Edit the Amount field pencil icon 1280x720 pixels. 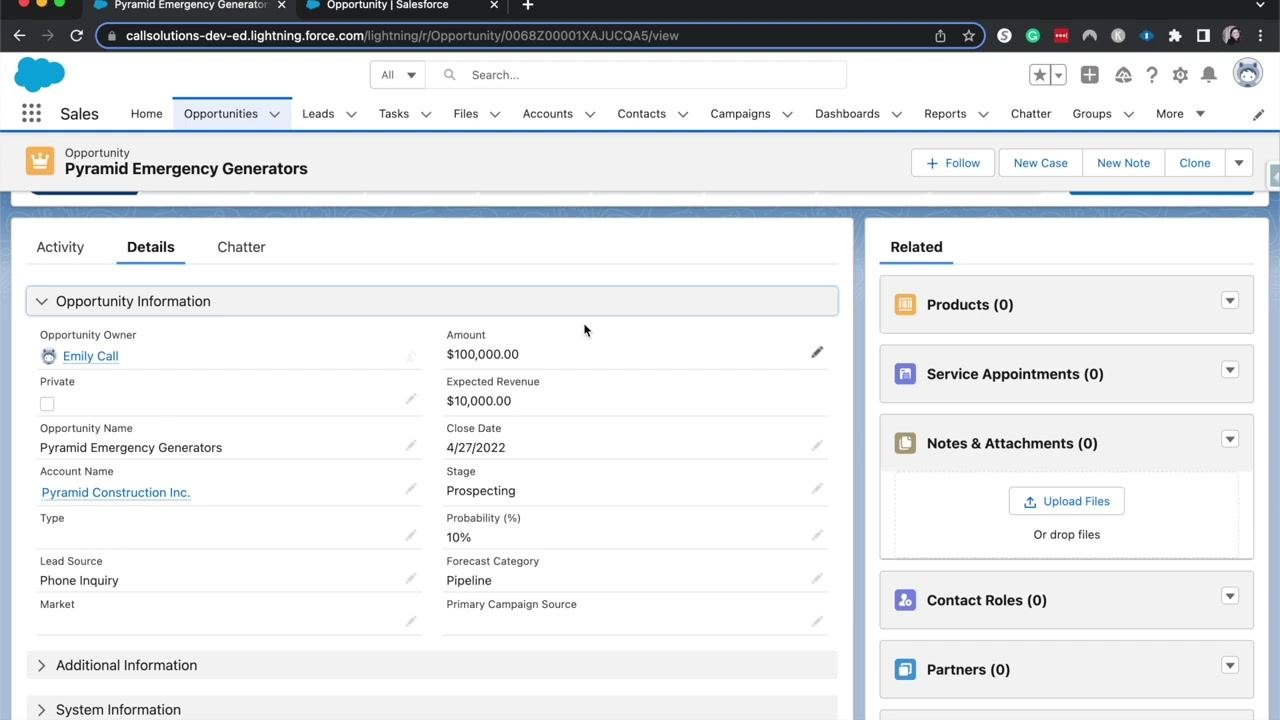(817, 352)
